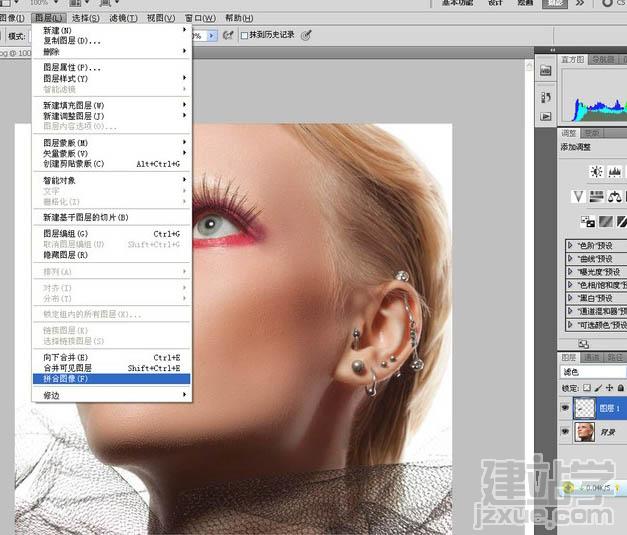
Task: Open the 图像(I) menu
Action: tap(12, 18)
